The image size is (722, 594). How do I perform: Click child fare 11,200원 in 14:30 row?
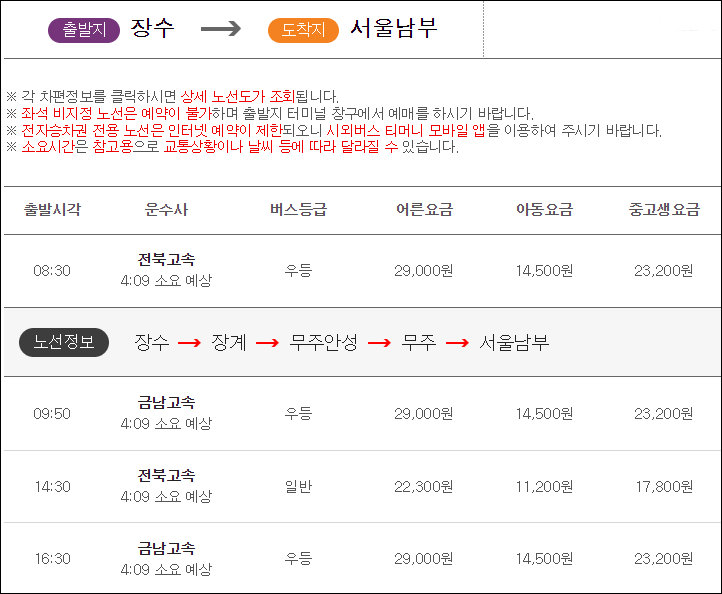coord(544,487)
